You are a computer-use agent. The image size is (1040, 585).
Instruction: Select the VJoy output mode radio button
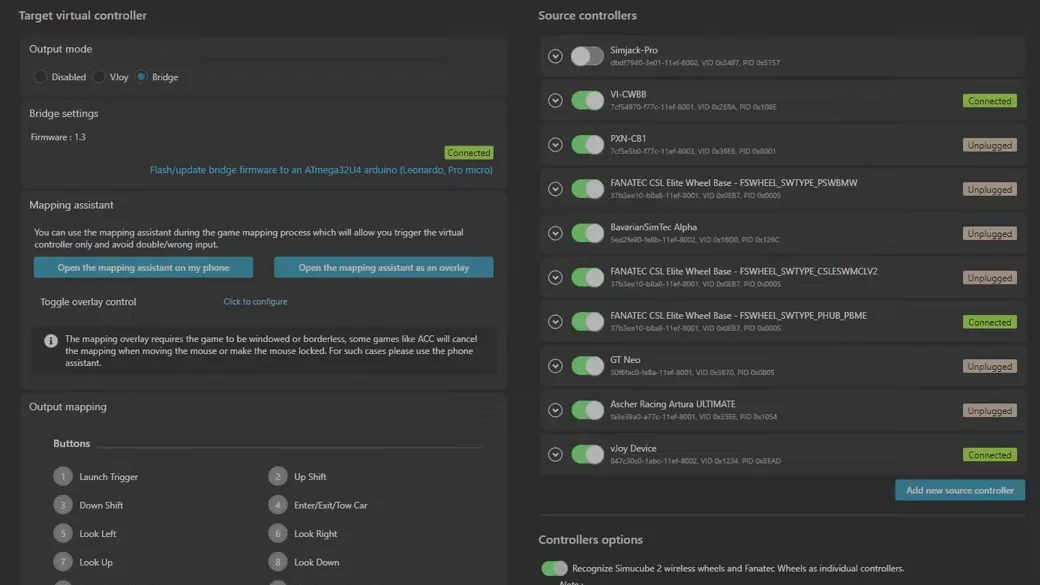tap(99, 77)
